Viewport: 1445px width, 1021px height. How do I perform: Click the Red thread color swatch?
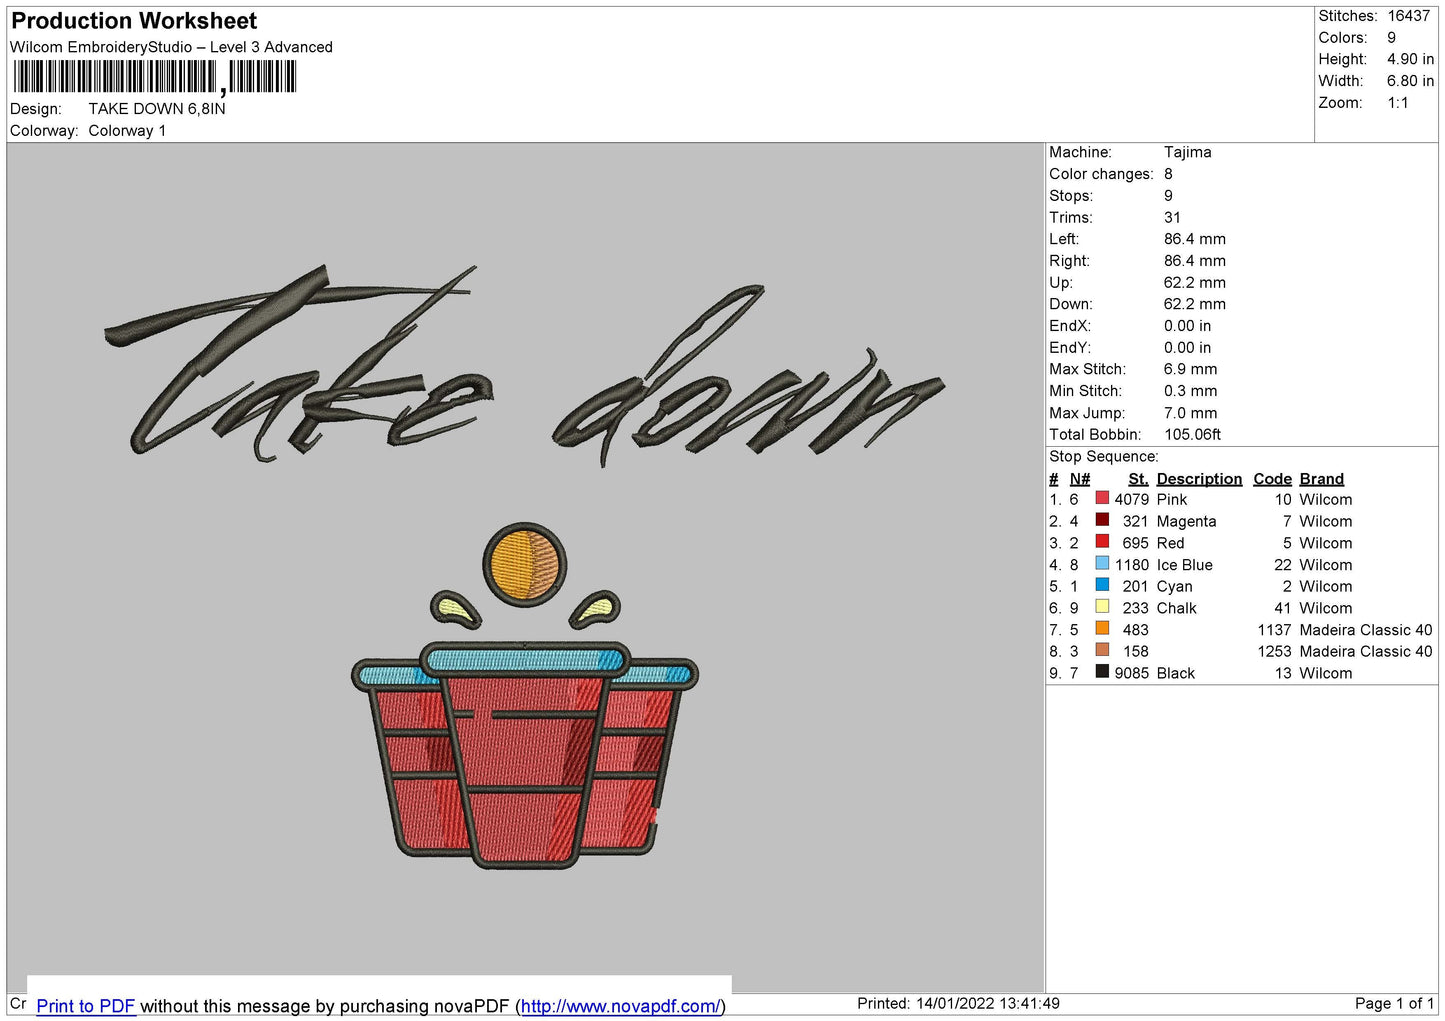pos(1102,542)
